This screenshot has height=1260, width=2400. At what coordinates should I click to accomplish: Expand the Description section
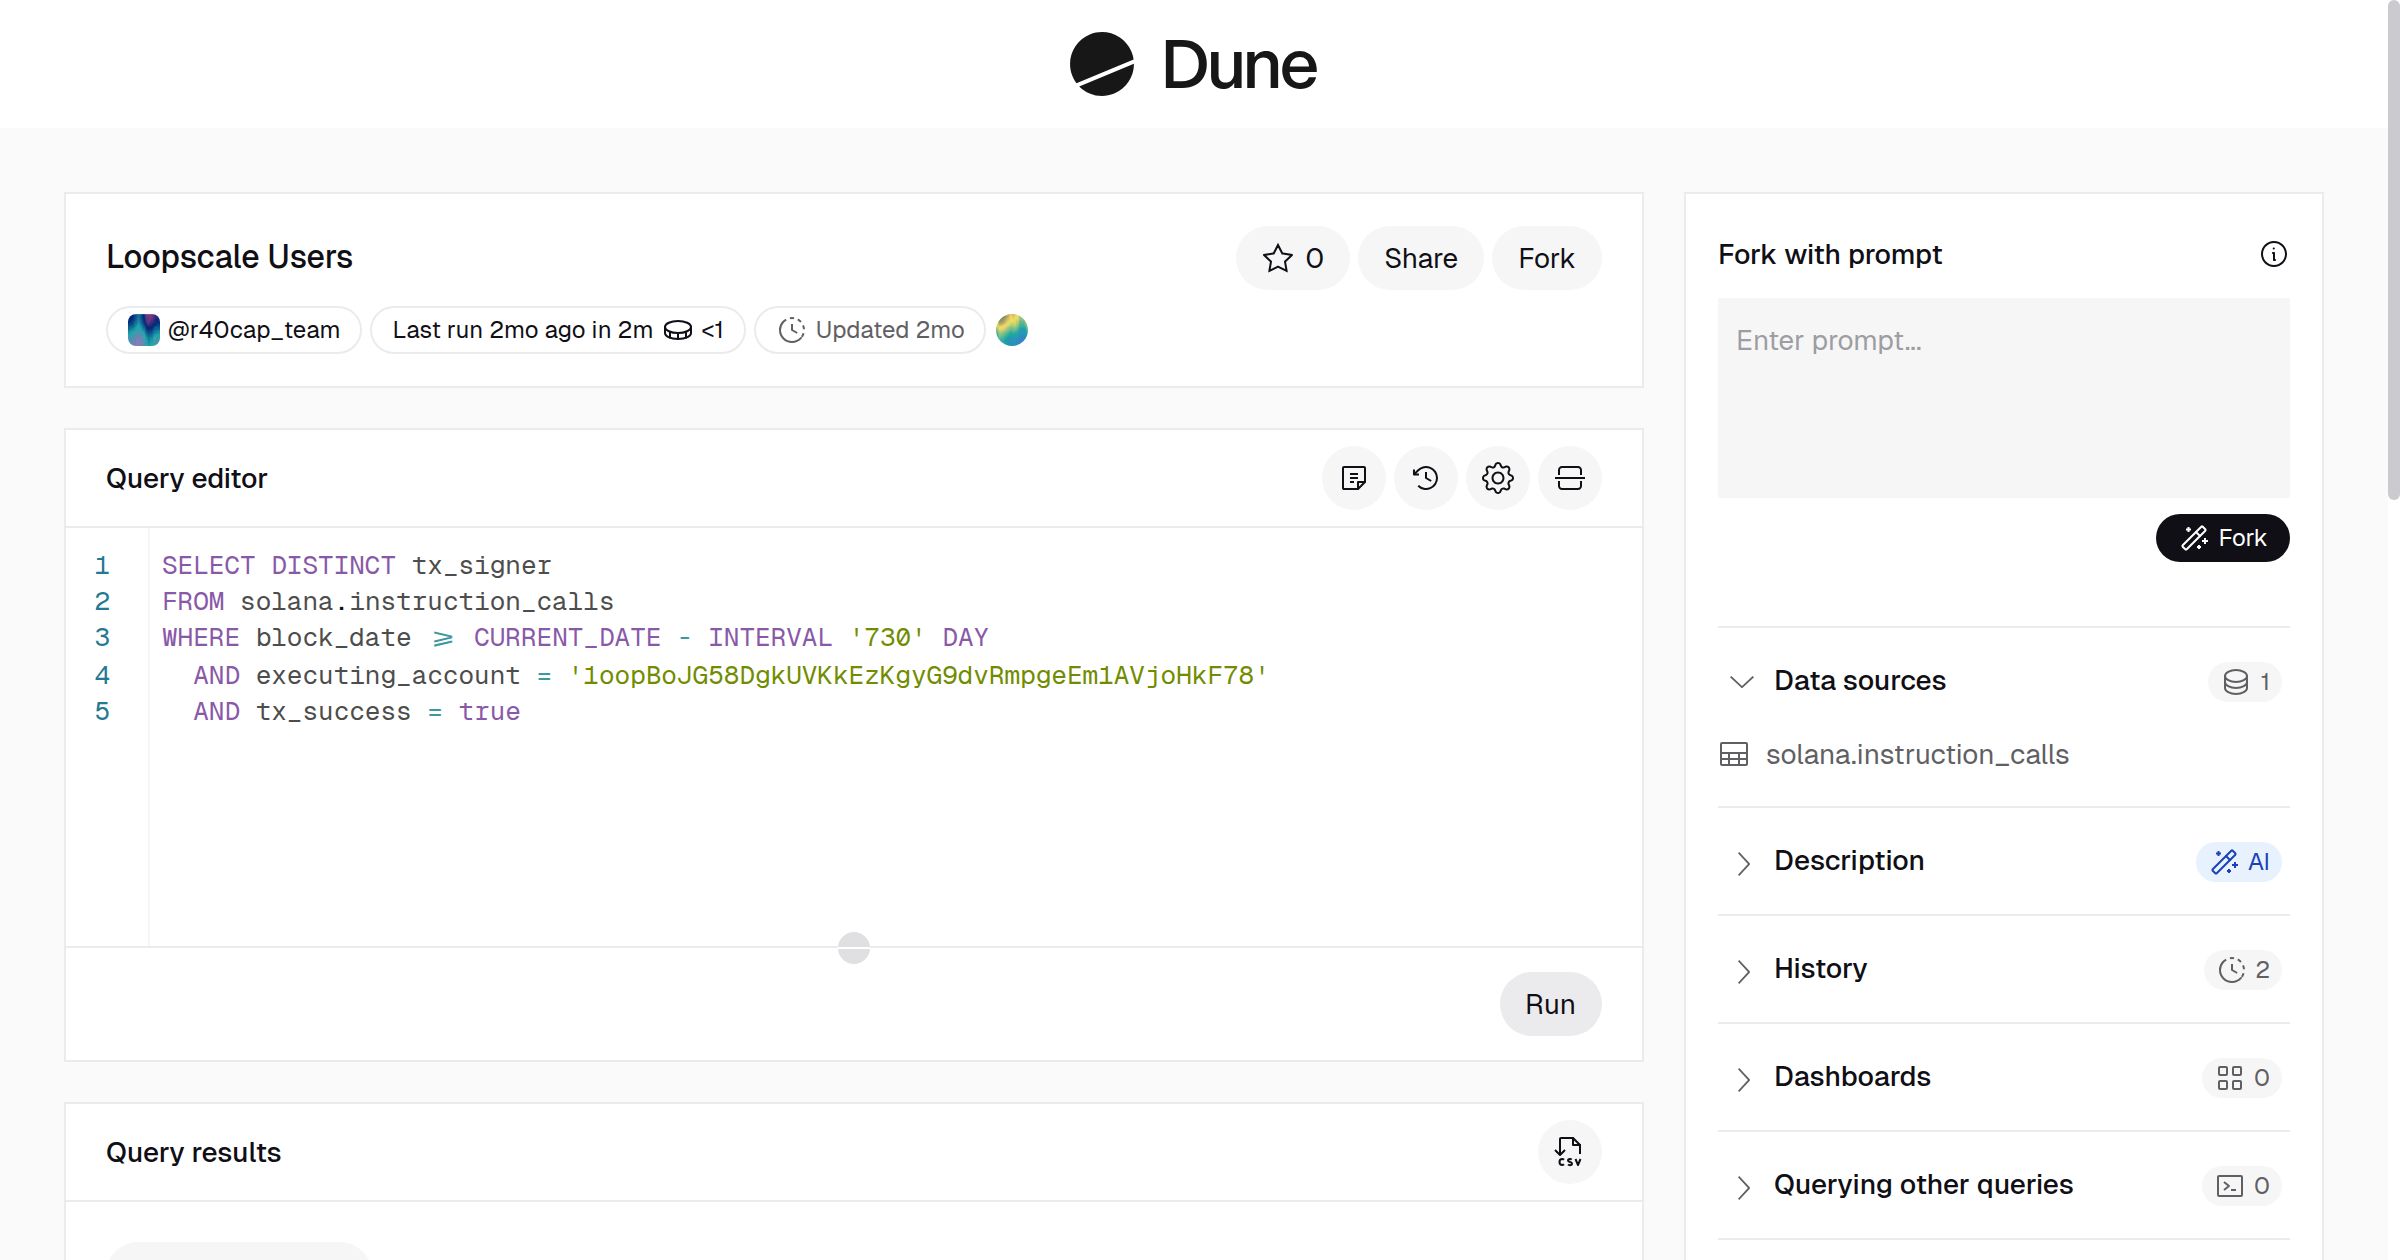pyautogui.click(x=1744, y=862)
